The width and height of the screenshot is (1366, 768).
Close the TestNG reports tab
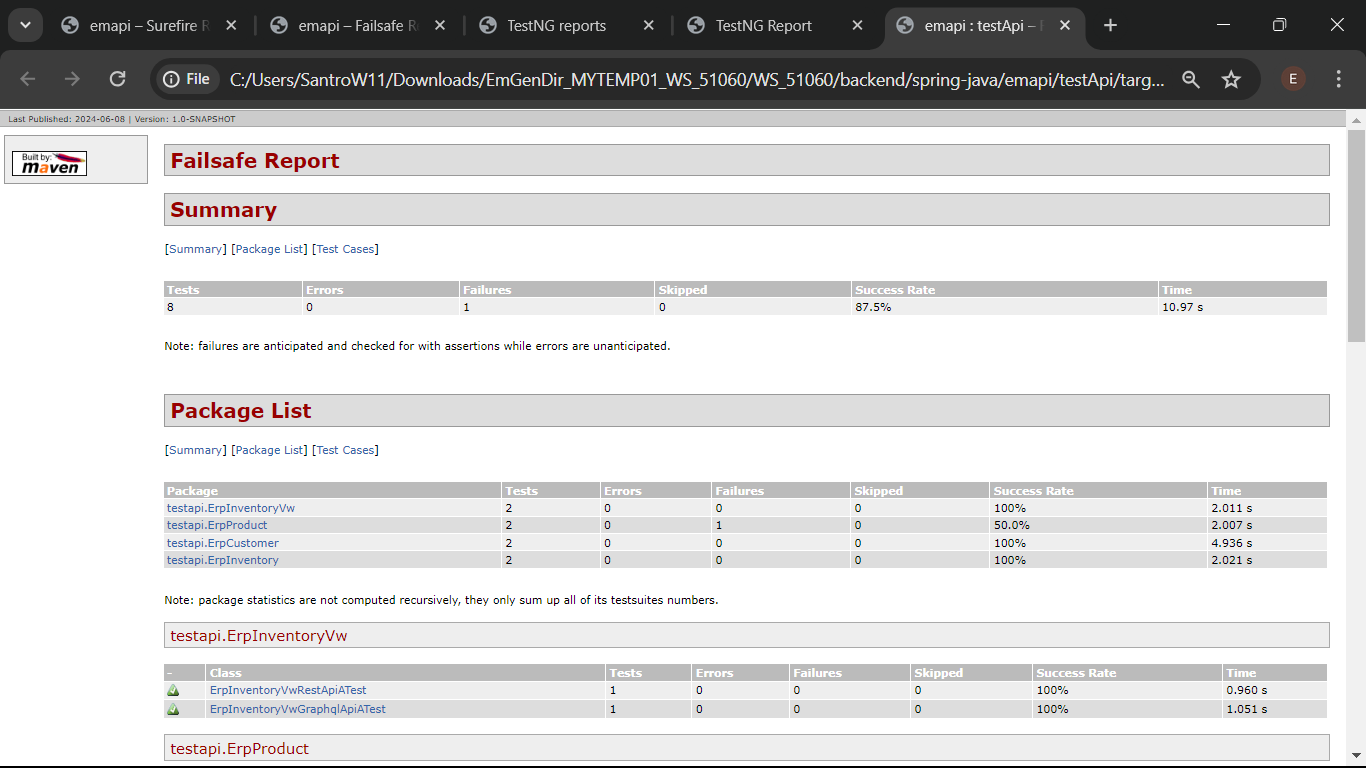point(649,25)
